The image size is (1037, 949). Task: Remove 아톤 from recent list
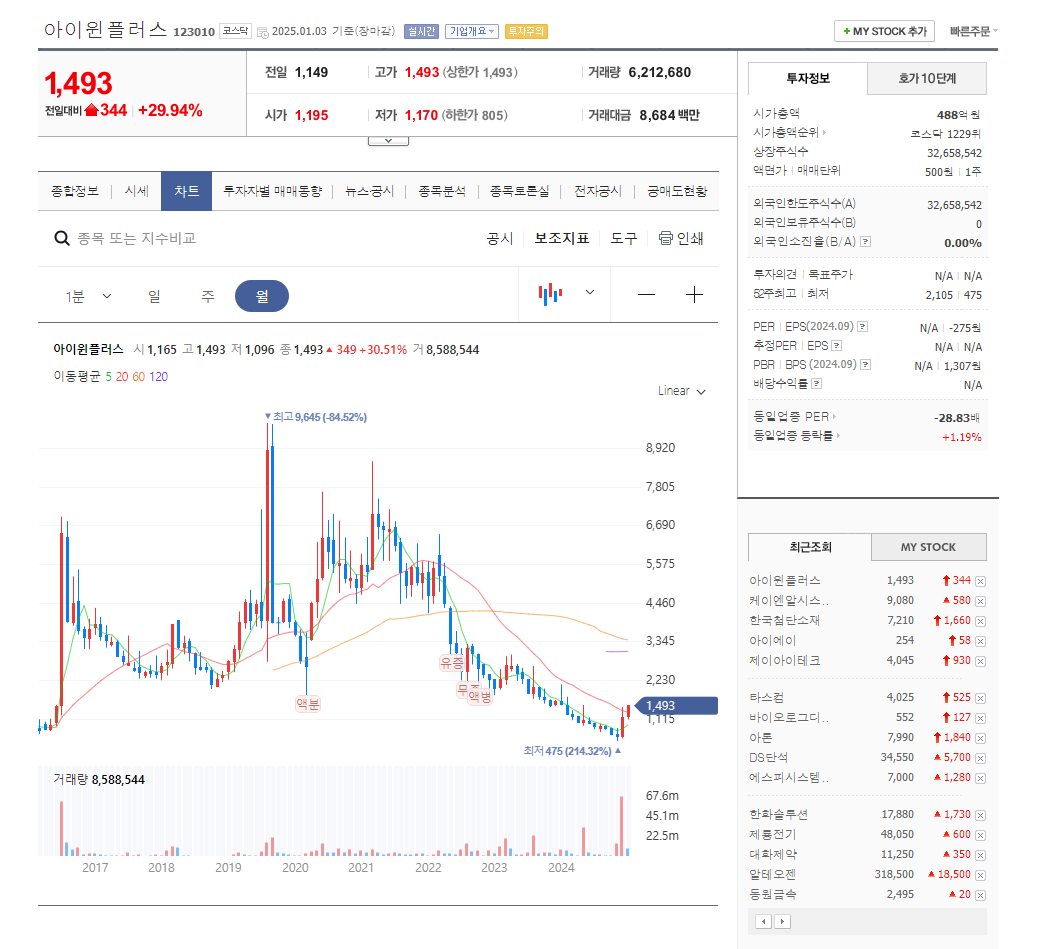(x=980, y=738)
